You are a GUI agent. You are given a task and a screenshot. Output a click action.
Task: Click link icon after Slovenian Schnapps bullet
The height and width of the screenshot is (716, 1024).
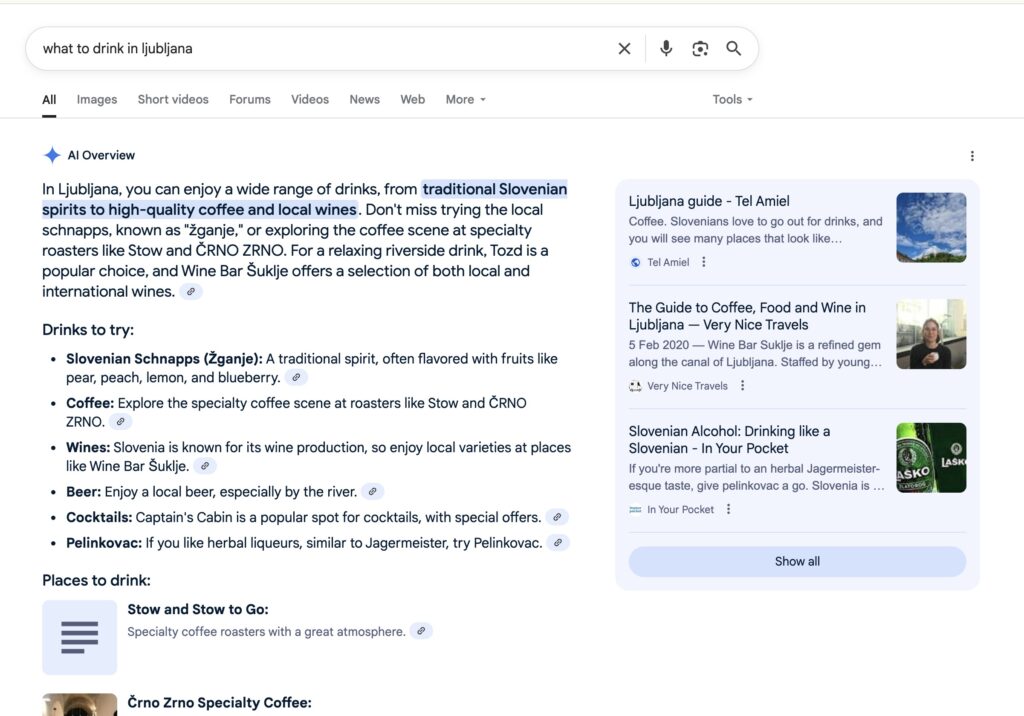pos(296,378)
